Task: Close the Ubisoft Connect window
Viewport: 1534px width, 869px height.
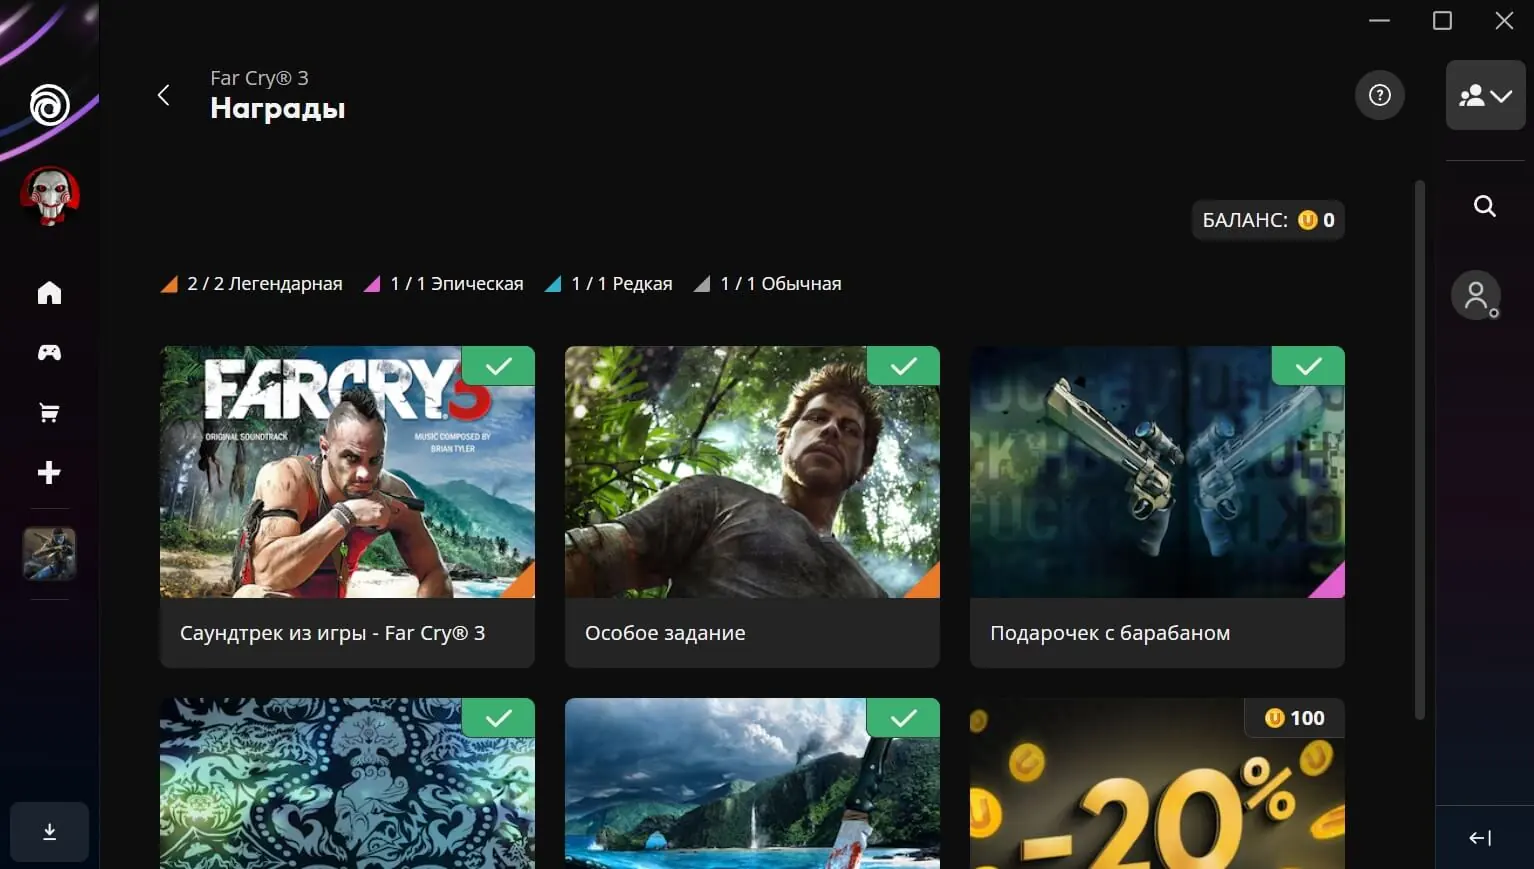Action: (x=1504, y=20)
